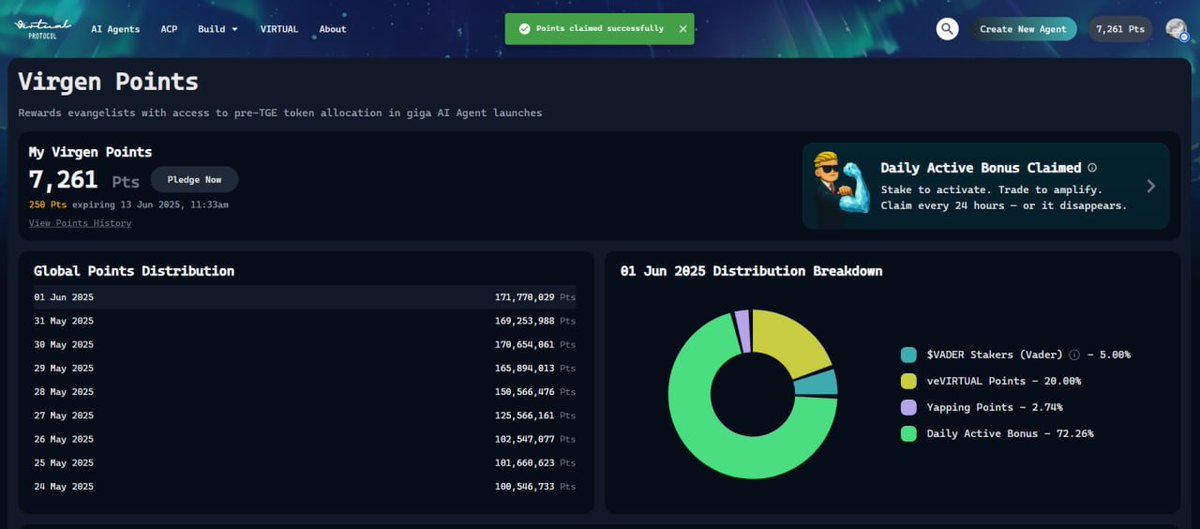Click Yapping Points - 2.74% legend label
Image resolution: width=1200 pixels, height=529 pixels.
pos(994,407)
